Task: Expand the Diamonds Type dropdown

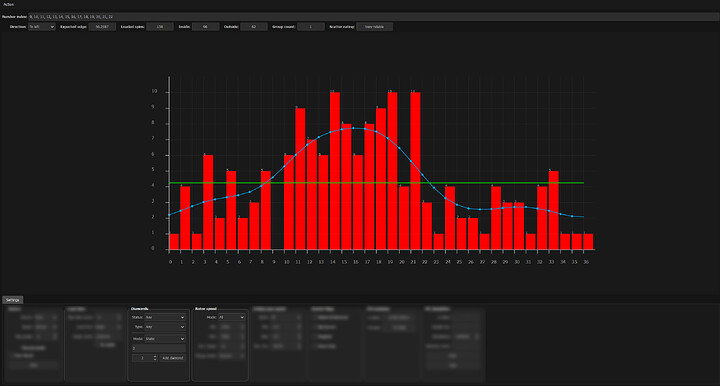Action: pos(165,327)
